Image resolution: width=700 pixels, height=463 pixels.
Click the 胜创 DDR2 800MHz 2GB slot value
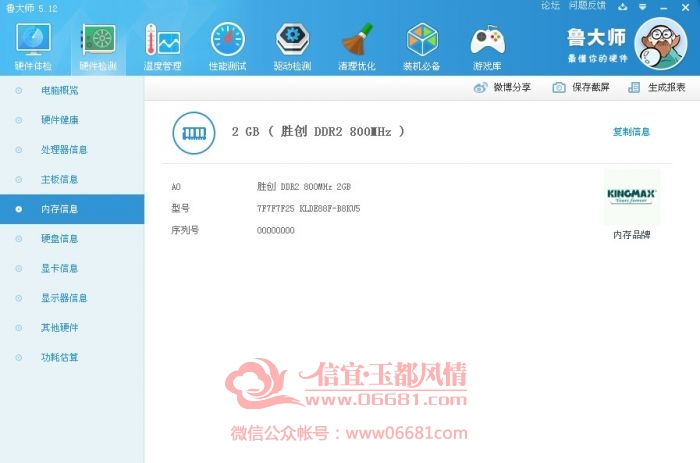click(x=304, y=187)
